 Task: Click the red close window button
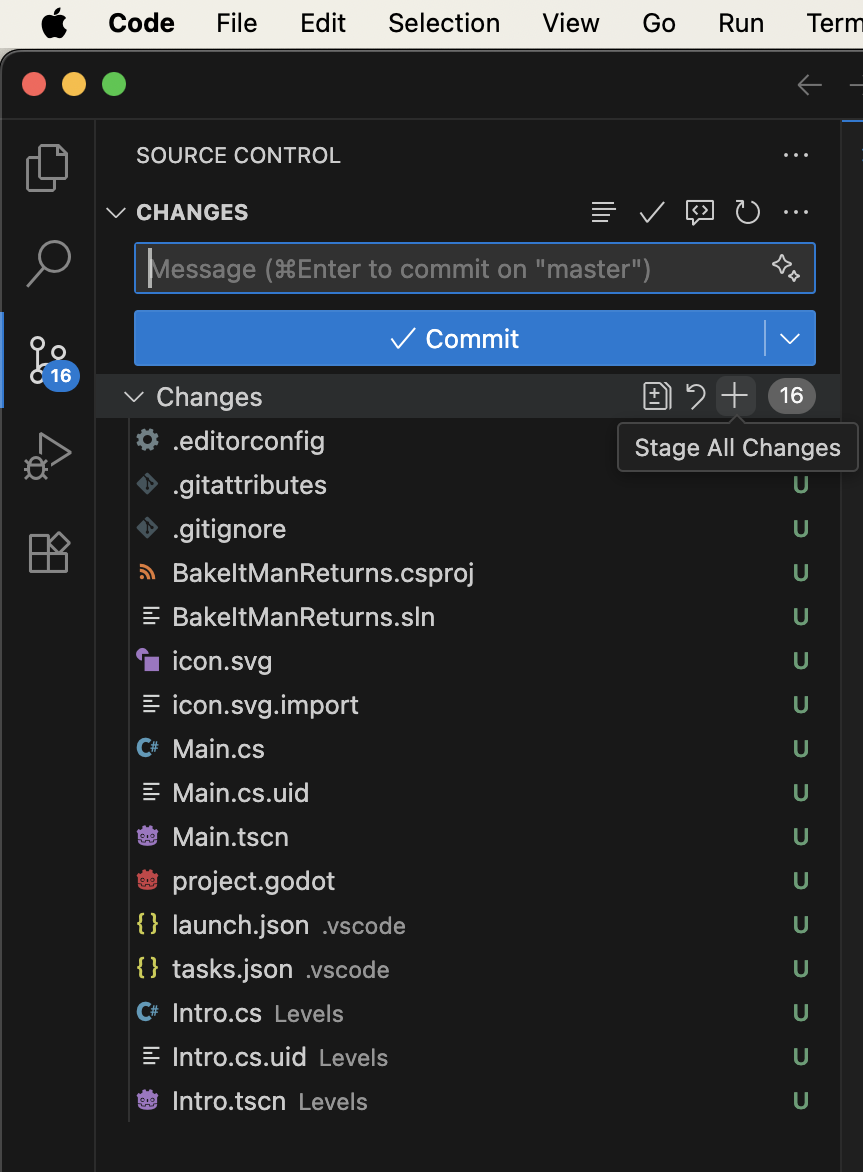pyautogui.click(x=34, y=84)
